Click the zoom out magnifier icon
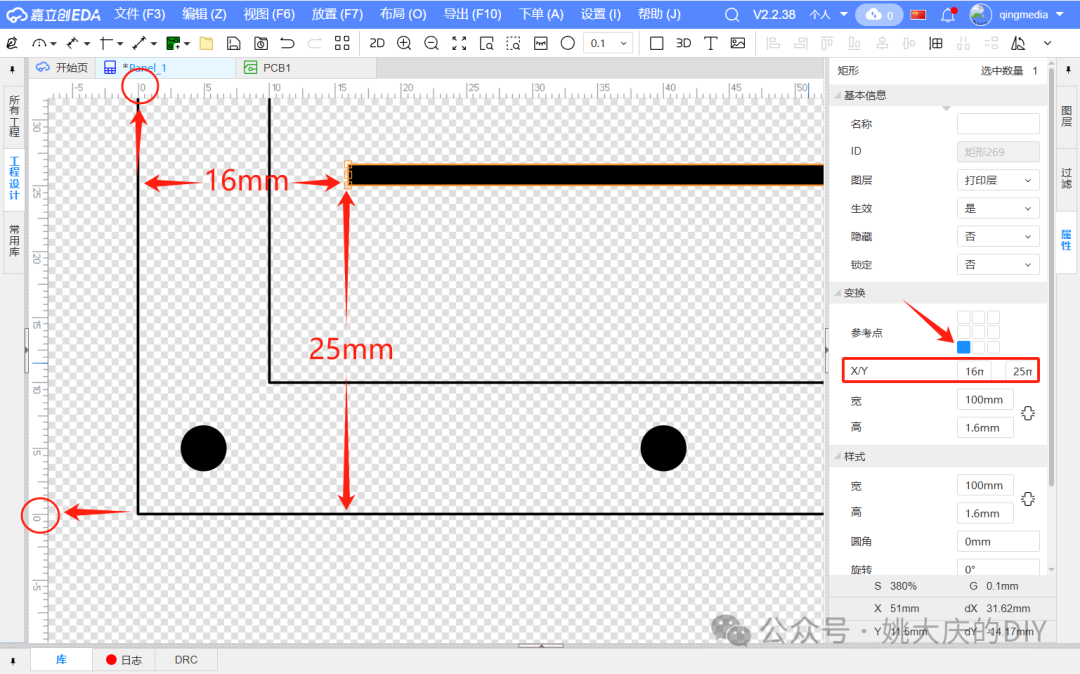 pyautogui.click(x=431, y=43)
